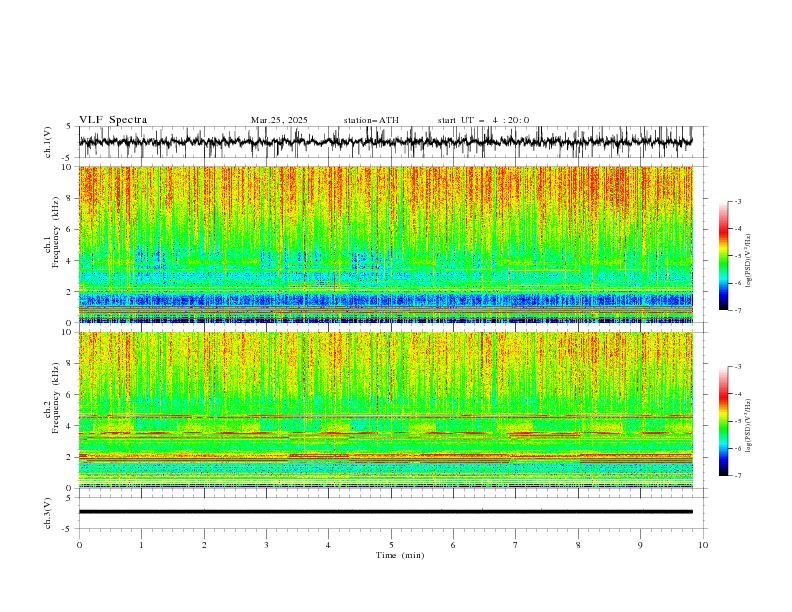The width and height of the screenshot is (792, 612).
Task: Click the "VLF Spectra" plot title
Action: (113, 120)
